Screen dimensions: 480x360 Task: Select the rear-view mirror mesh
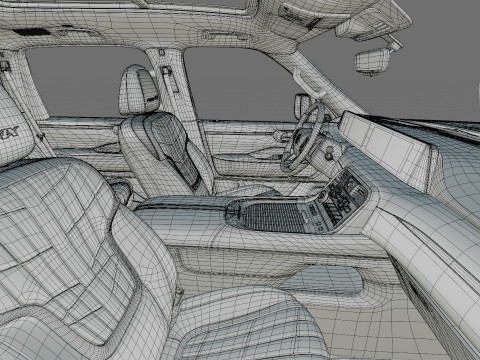[x=373, y=60]
